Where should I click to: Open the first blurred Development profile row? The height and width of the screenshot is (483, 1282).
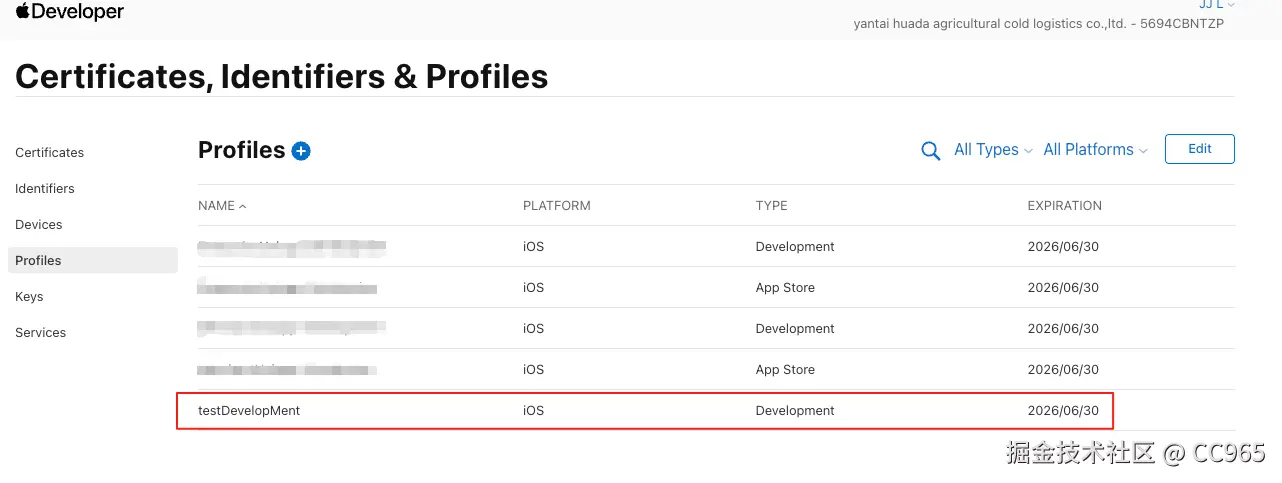click(x=291, y=247)
